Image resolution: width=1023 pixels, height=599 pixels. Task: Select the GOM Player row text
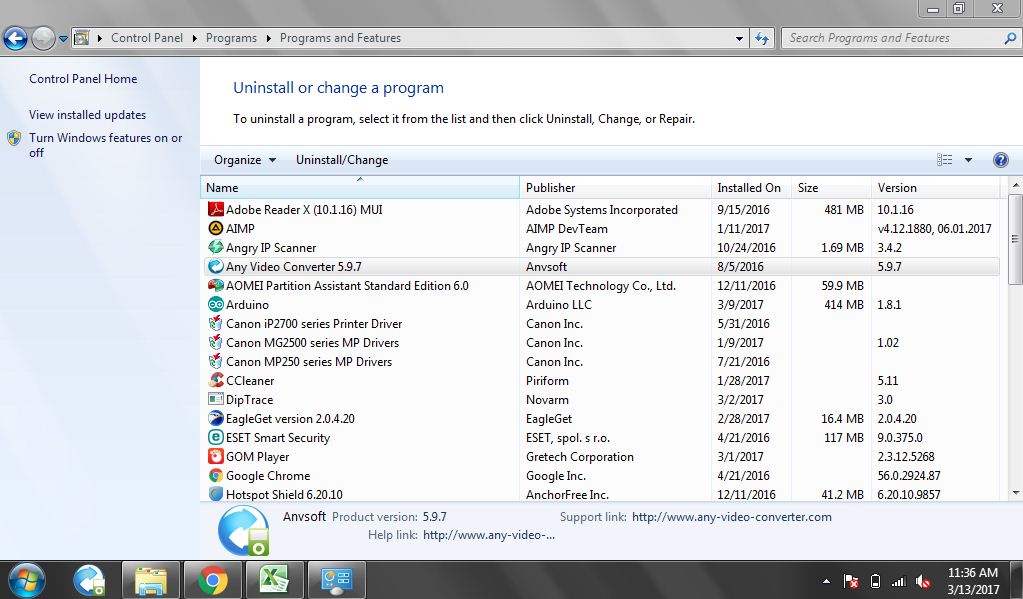pos(257,457)
